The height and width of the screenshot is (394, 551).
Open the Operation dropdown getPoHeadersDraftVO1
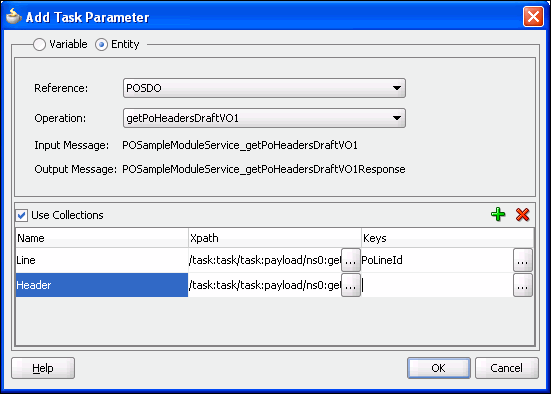[x=264, y=118]
